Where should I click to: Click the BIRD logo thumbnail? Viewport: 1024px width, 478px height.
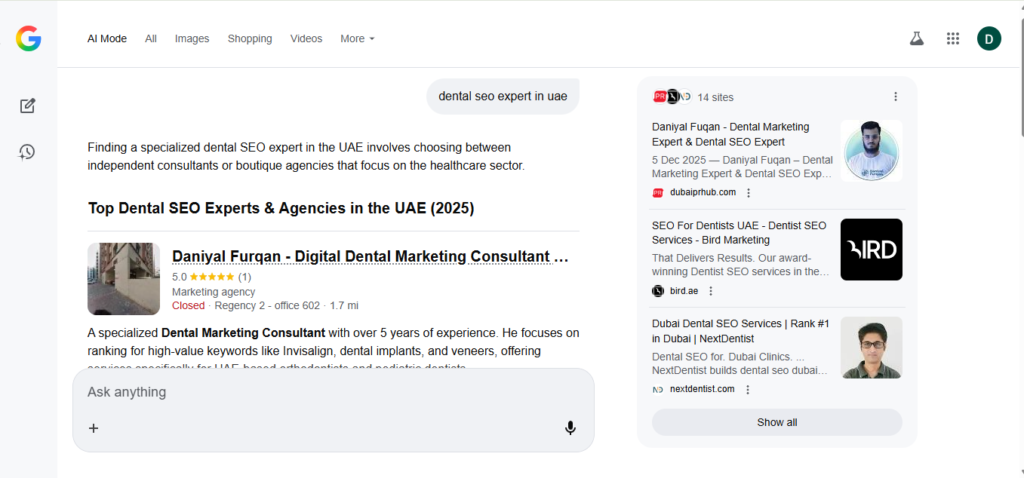pyautogui.click(x=871, y=249)
